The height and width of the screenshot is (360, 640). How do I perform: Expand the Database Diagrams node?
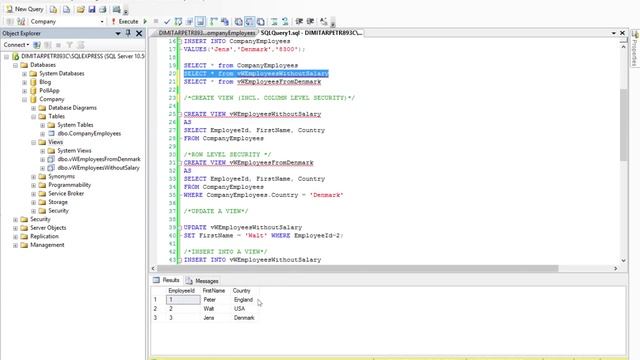[33, 108]
